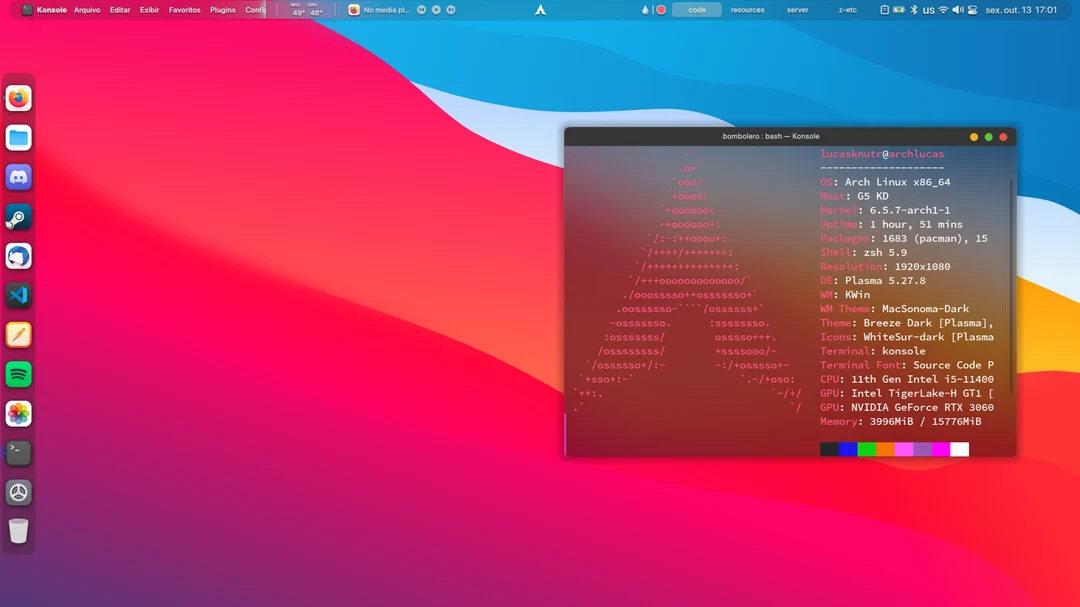The width and height of the screenshot is (1080, 607).
Task: Launch Firefox from the dock
Action: point(18,99)
